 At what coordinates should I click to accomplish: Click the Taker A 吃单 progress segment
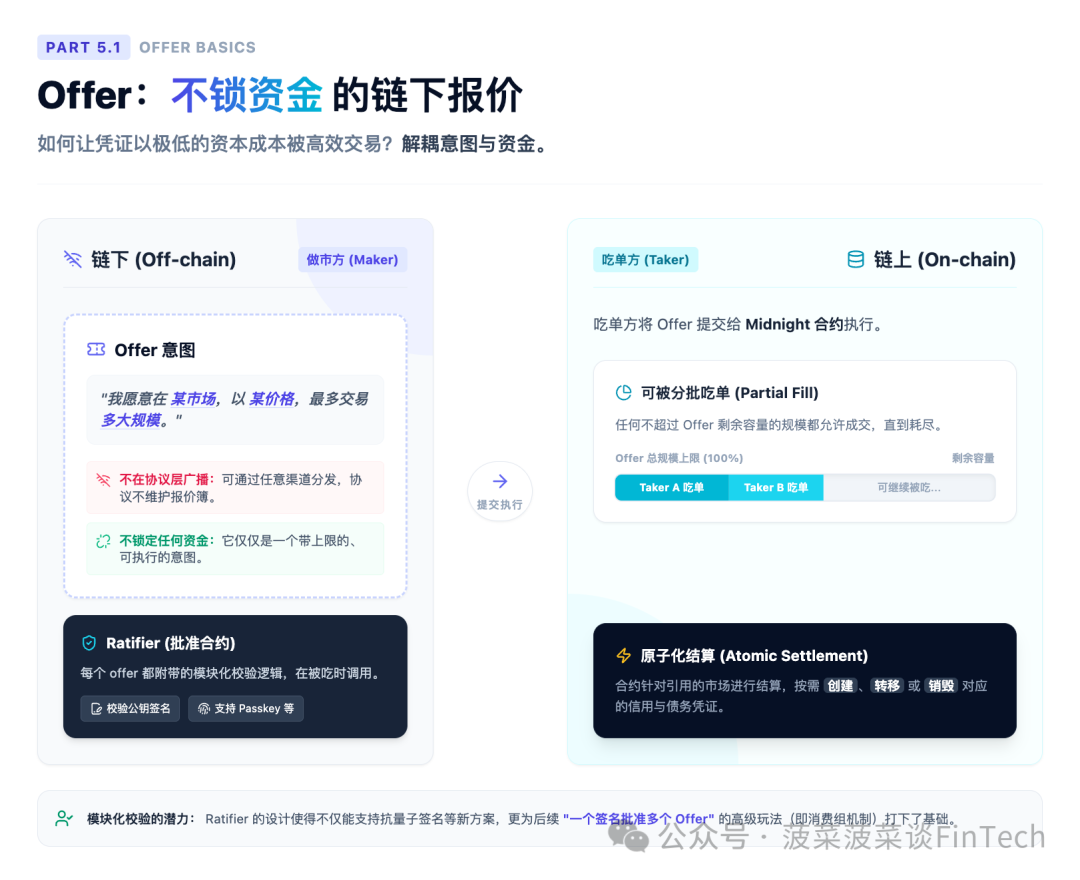672,488
